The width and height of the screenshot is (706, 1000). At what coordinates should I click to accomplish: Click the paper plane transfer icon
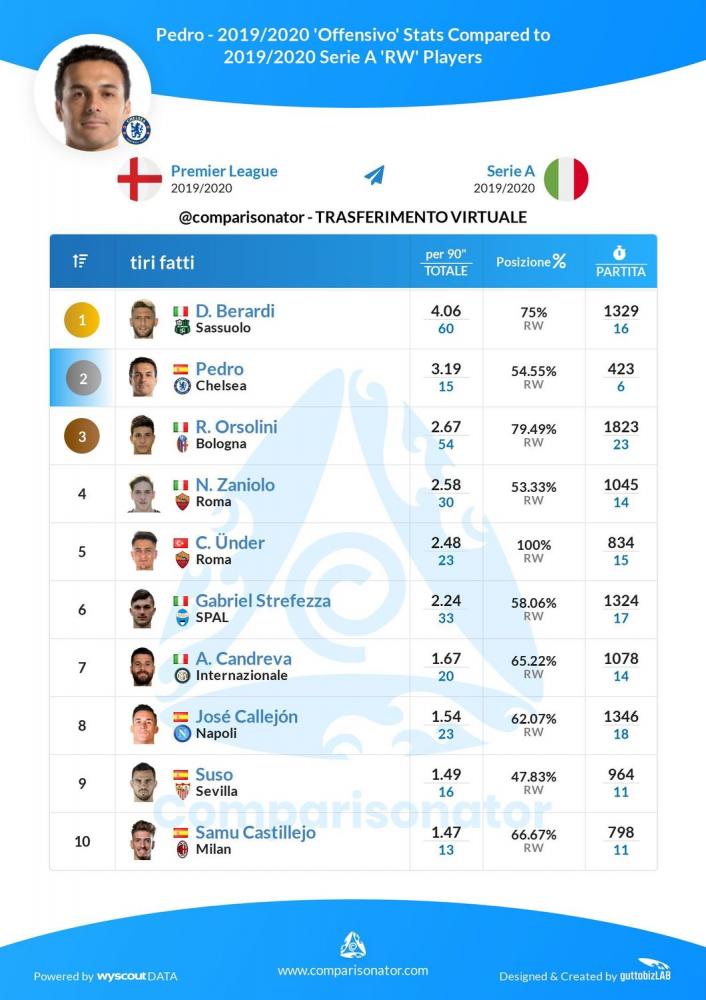(374, 175)
